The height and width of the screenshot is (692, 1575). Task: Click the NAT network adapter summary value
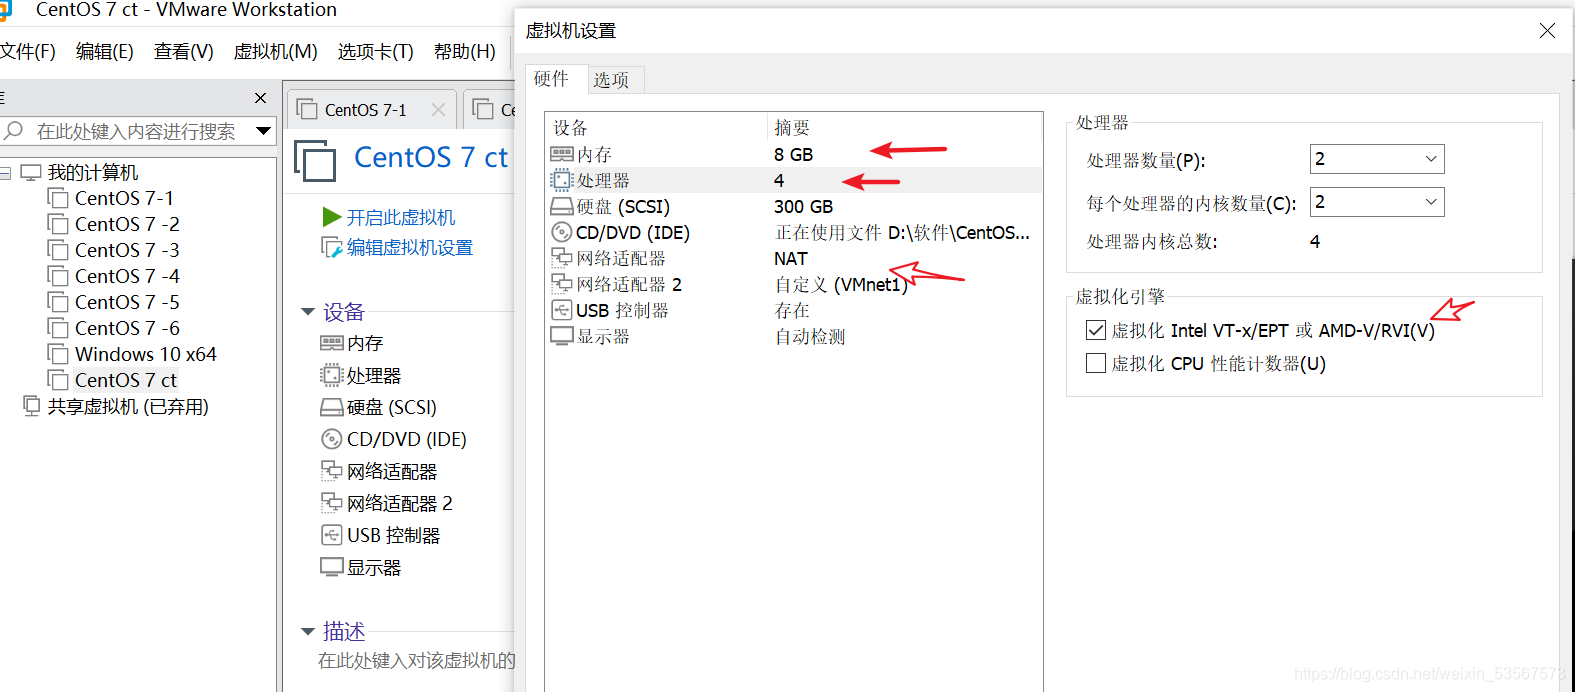pos(790,258)
